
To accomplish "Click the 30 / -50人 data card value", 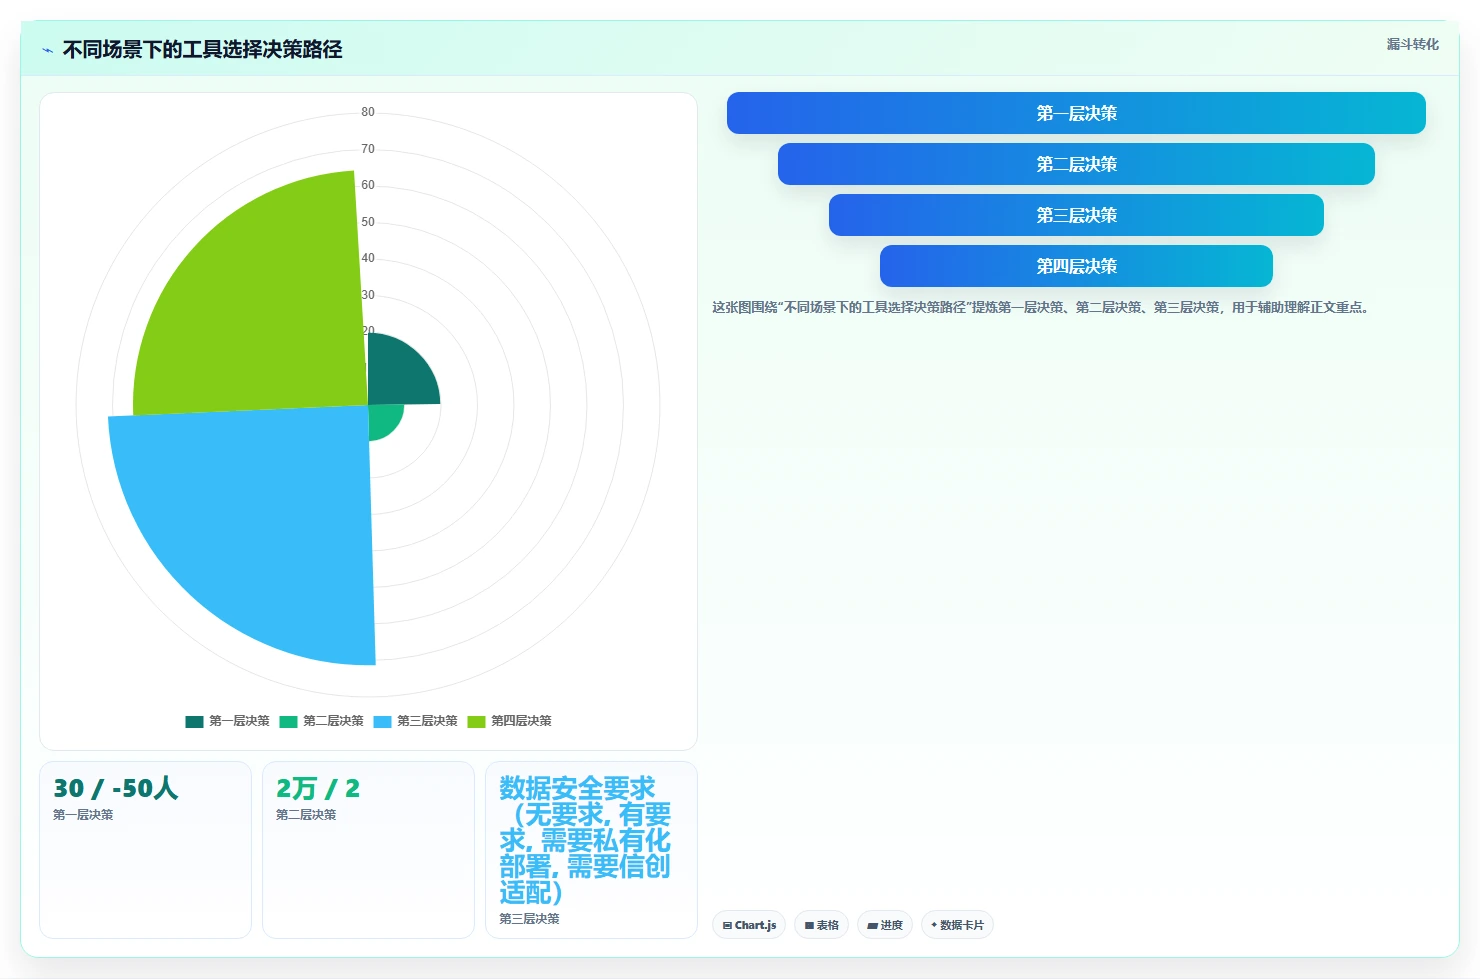I will coord(116,788).
